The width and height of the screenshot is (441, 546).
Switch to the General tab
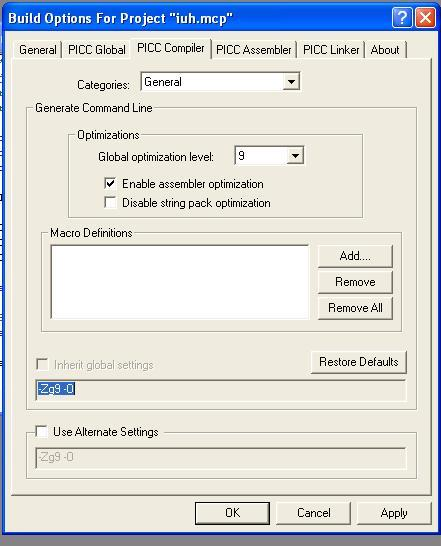tap(38, 50)
